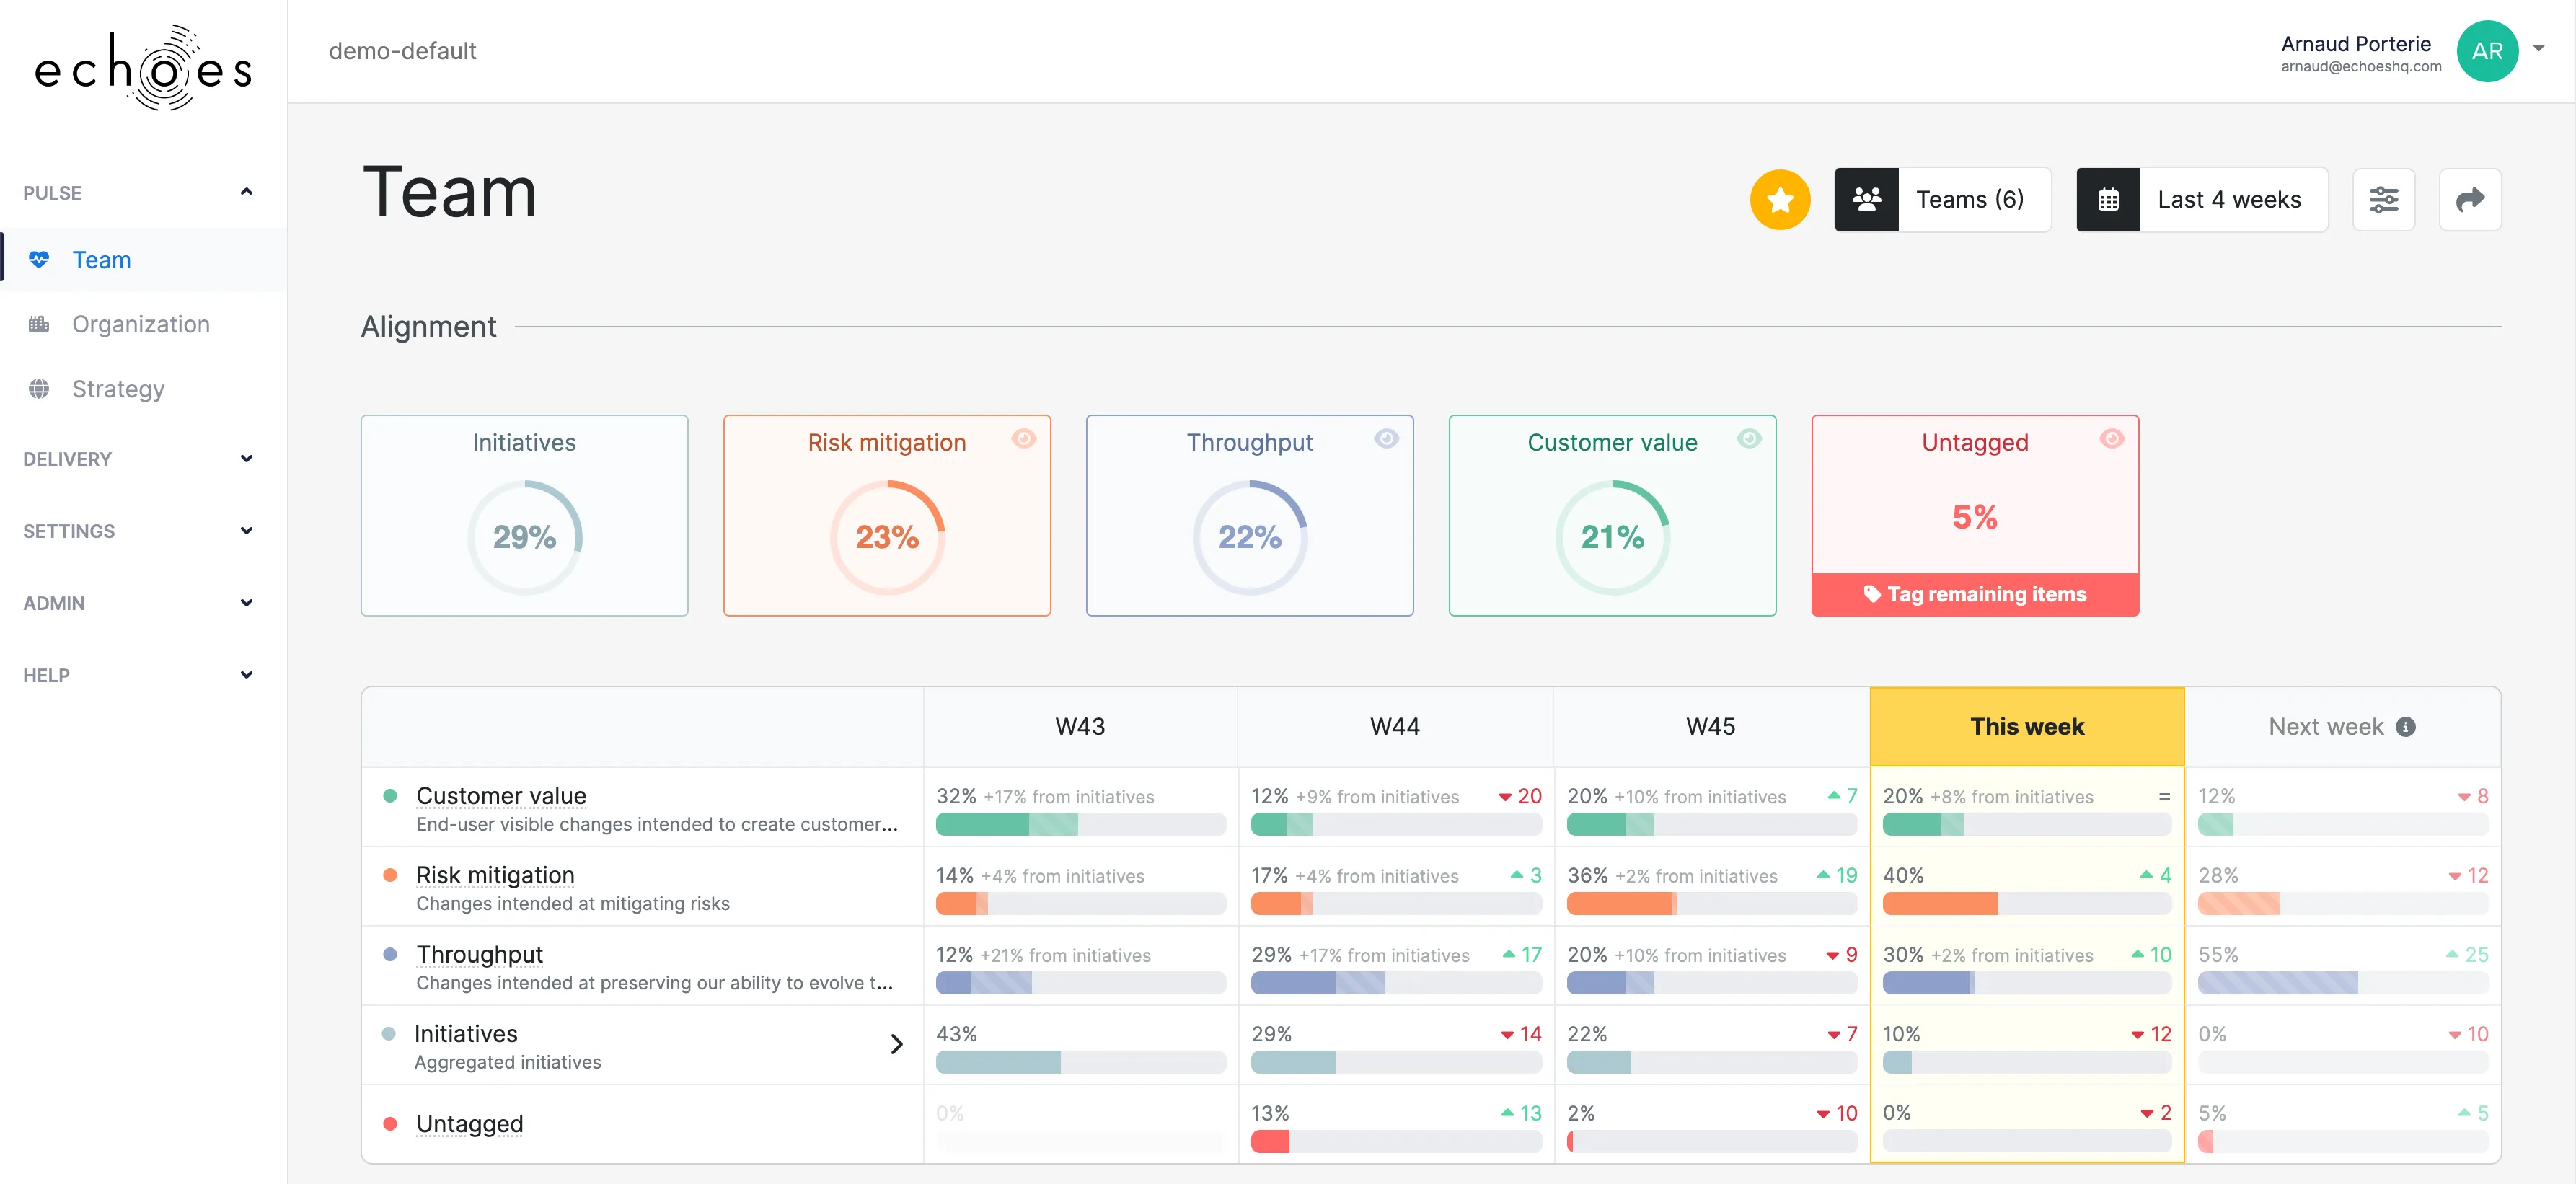Screen dimensions: 2576x1184
Task: Open user account dropdown arrow
Action: coord(2538,48)
